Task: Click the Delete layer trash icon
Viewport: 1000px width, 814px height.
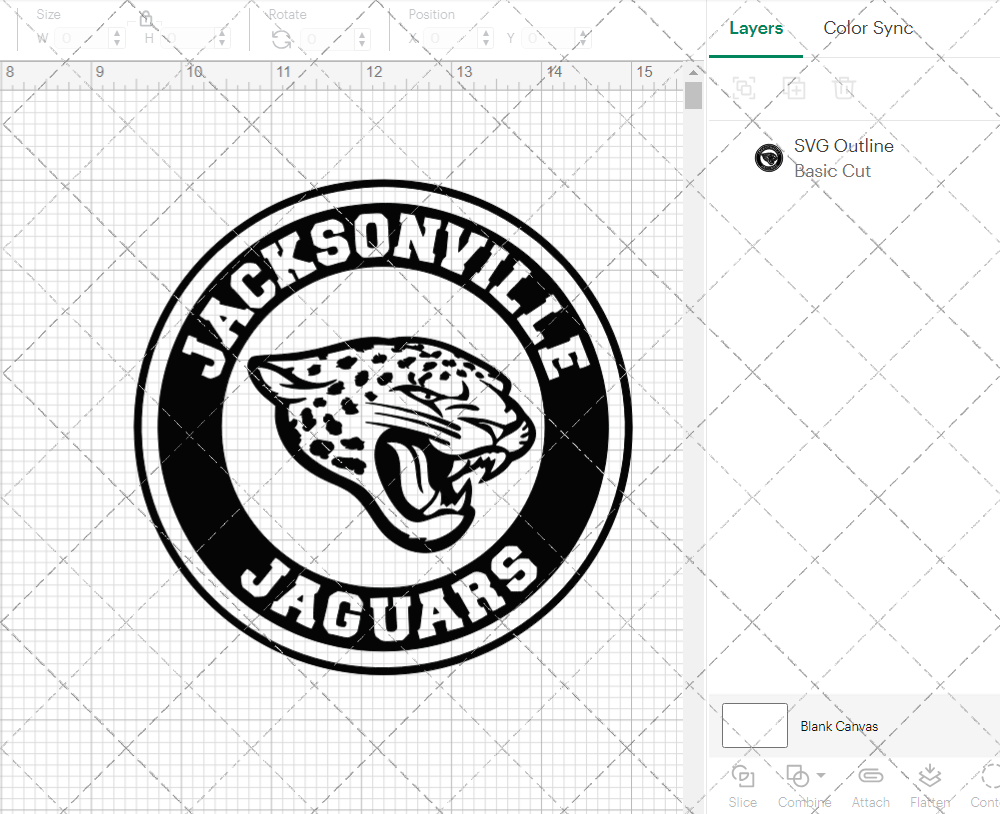Action: (x=844, y=88)
